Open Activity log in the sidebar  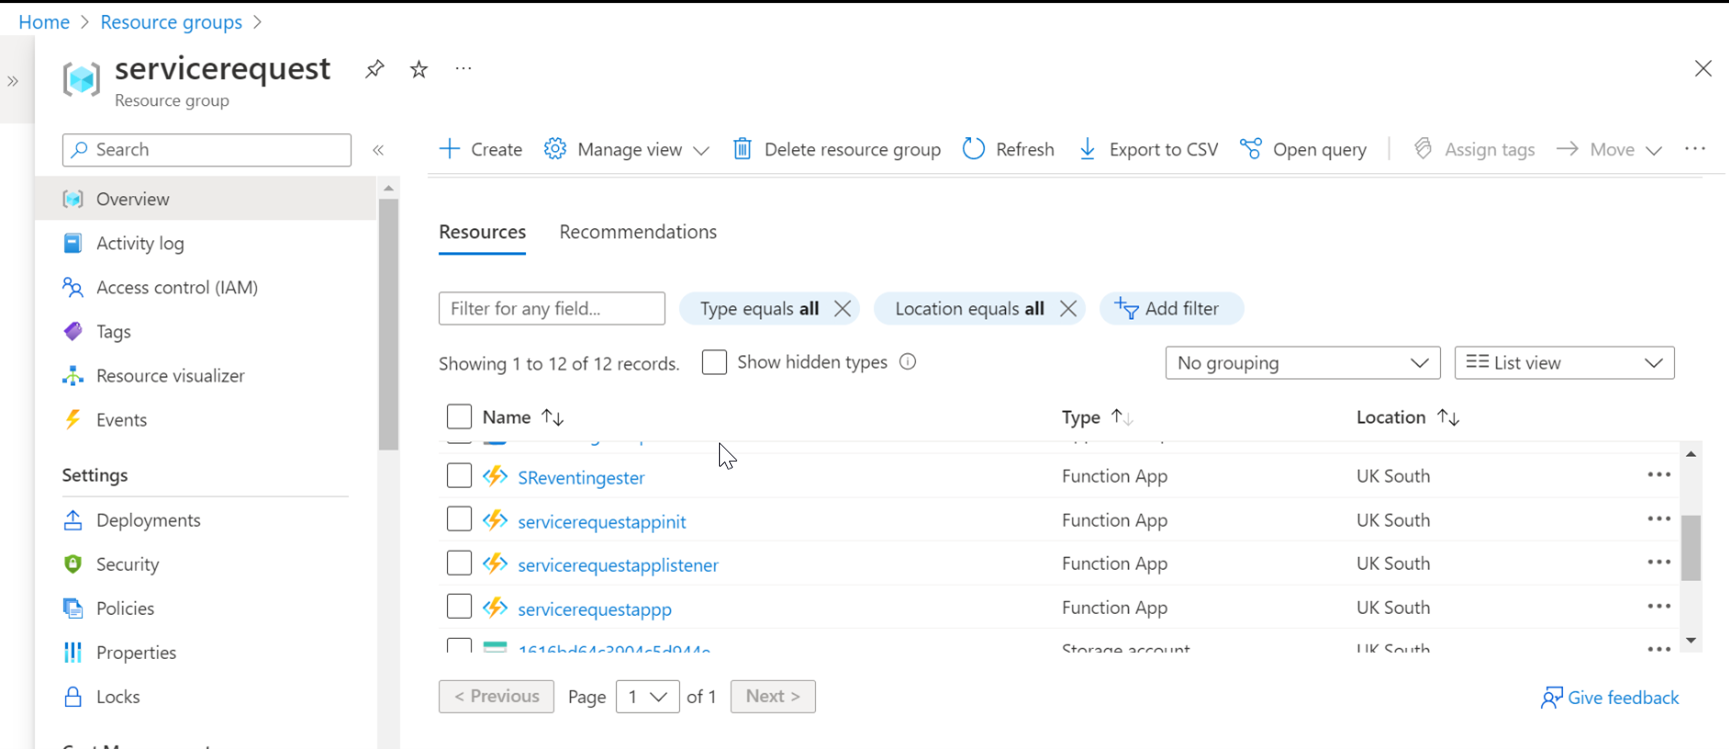[140, 243]
